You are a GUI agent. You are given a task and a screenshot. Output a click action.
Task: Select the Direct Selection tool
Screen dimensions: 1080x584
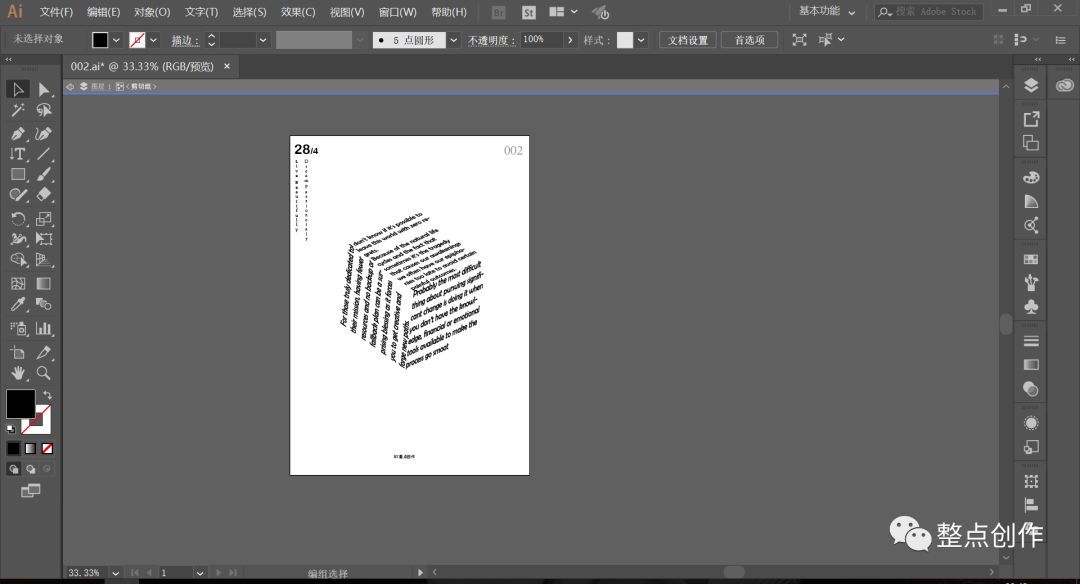click(44, 90)
